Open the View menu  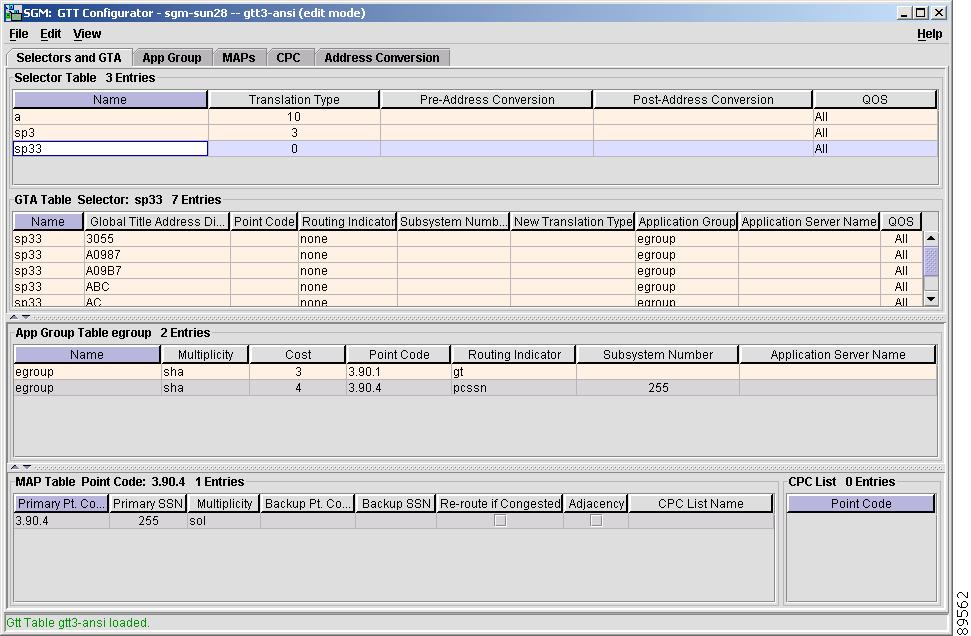pos(87,34)
